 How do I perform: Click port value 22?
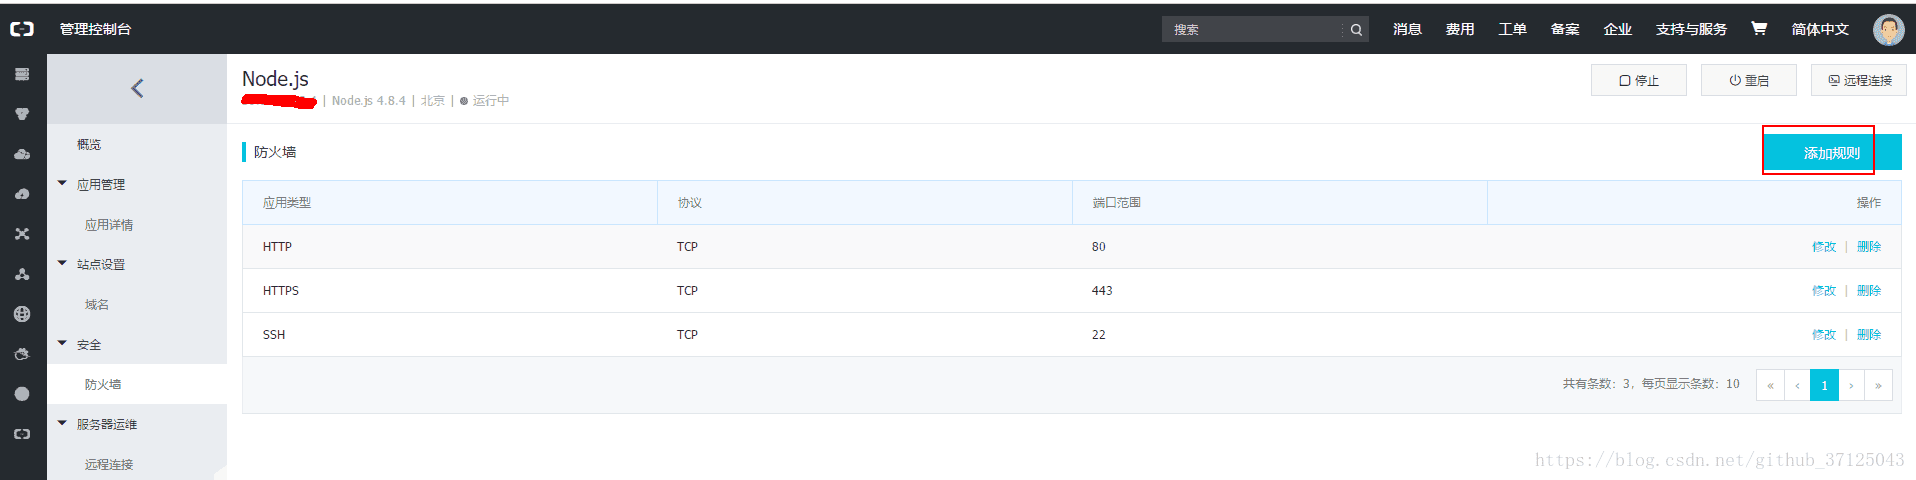click(1099, 335)
